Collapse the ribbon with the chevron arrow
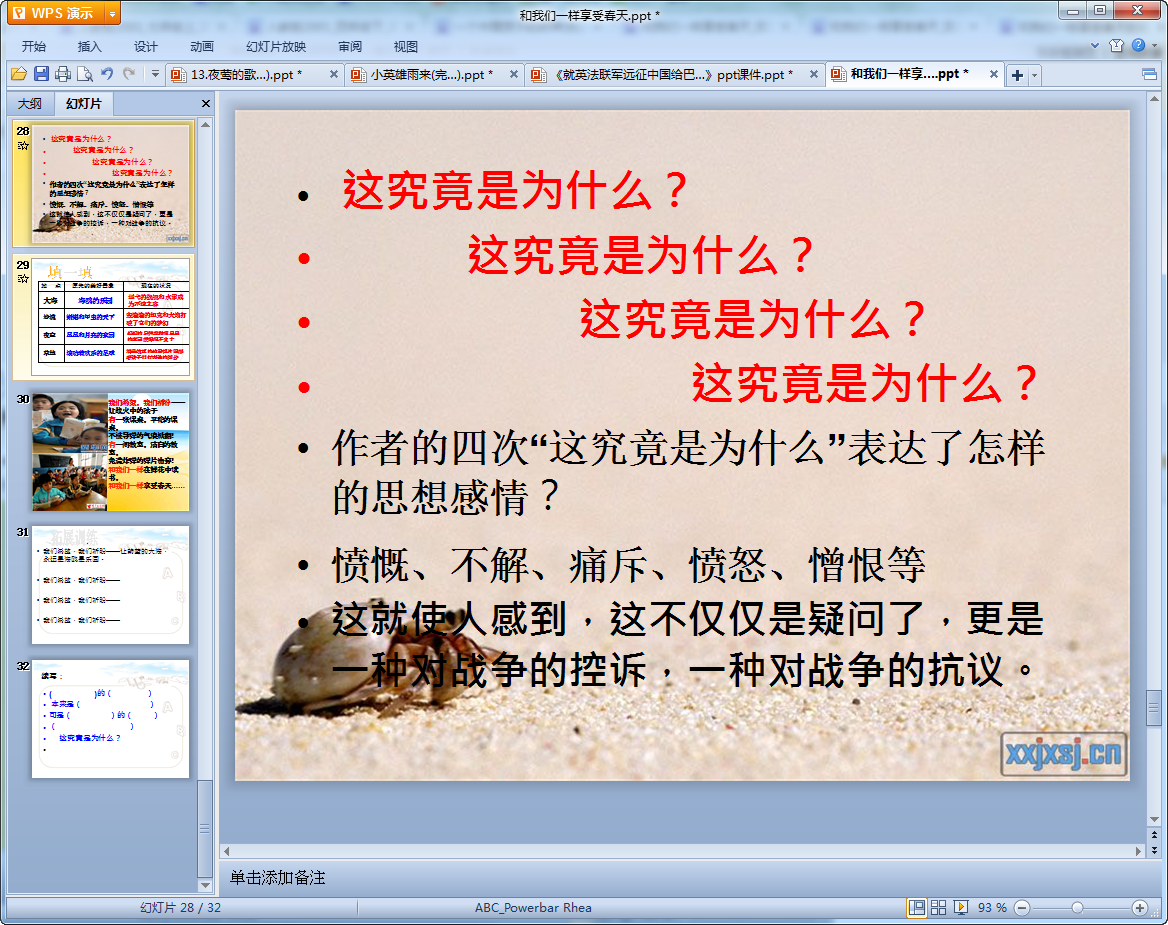The image size is (1168, 925). 1093,46
